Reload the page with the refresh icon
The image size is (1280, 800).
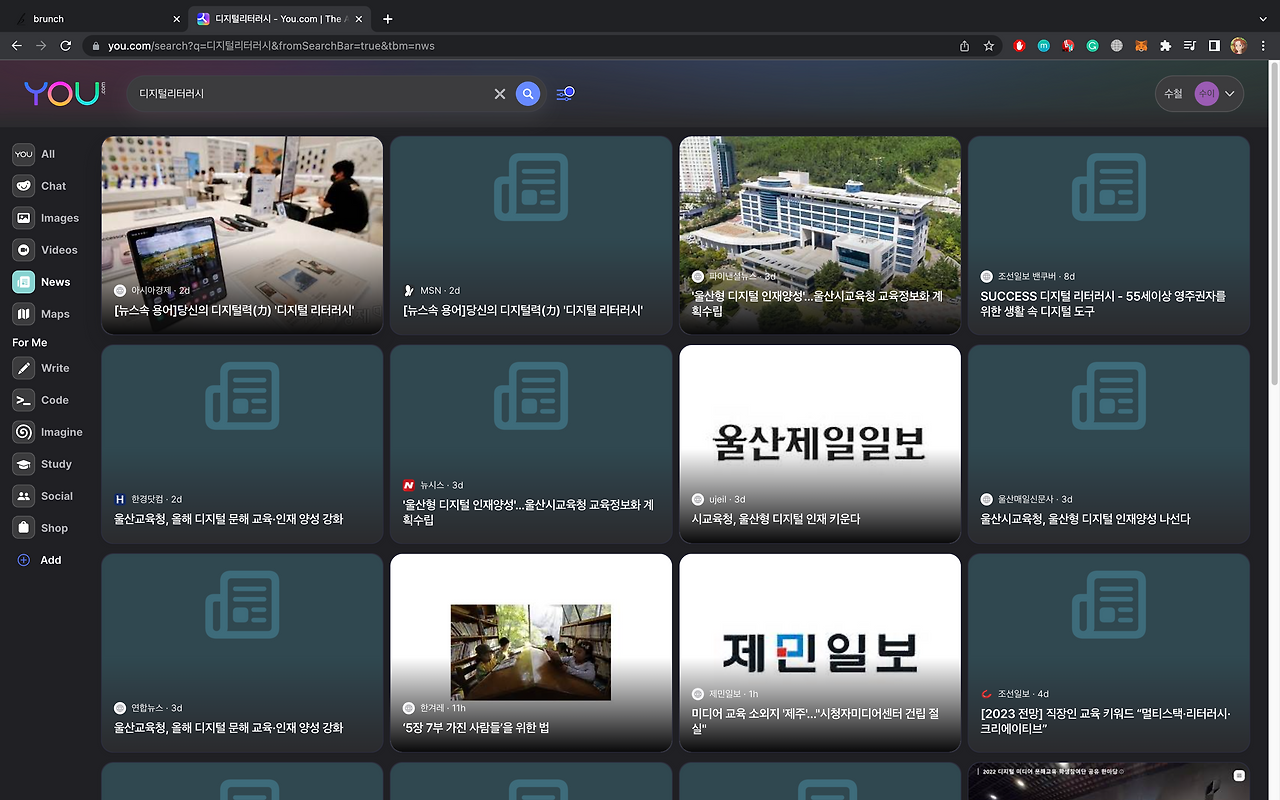tap(66, 46)
